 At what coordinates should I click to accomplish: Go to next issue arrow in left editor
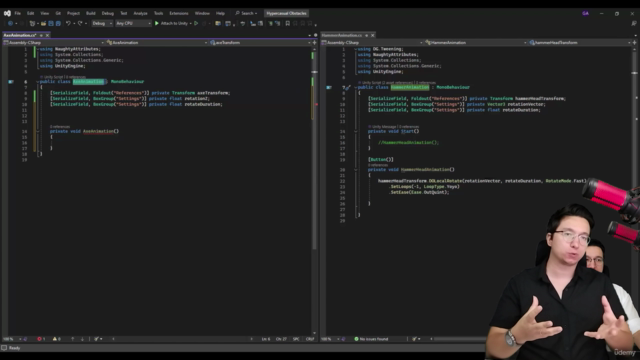[x=82, y=339]
